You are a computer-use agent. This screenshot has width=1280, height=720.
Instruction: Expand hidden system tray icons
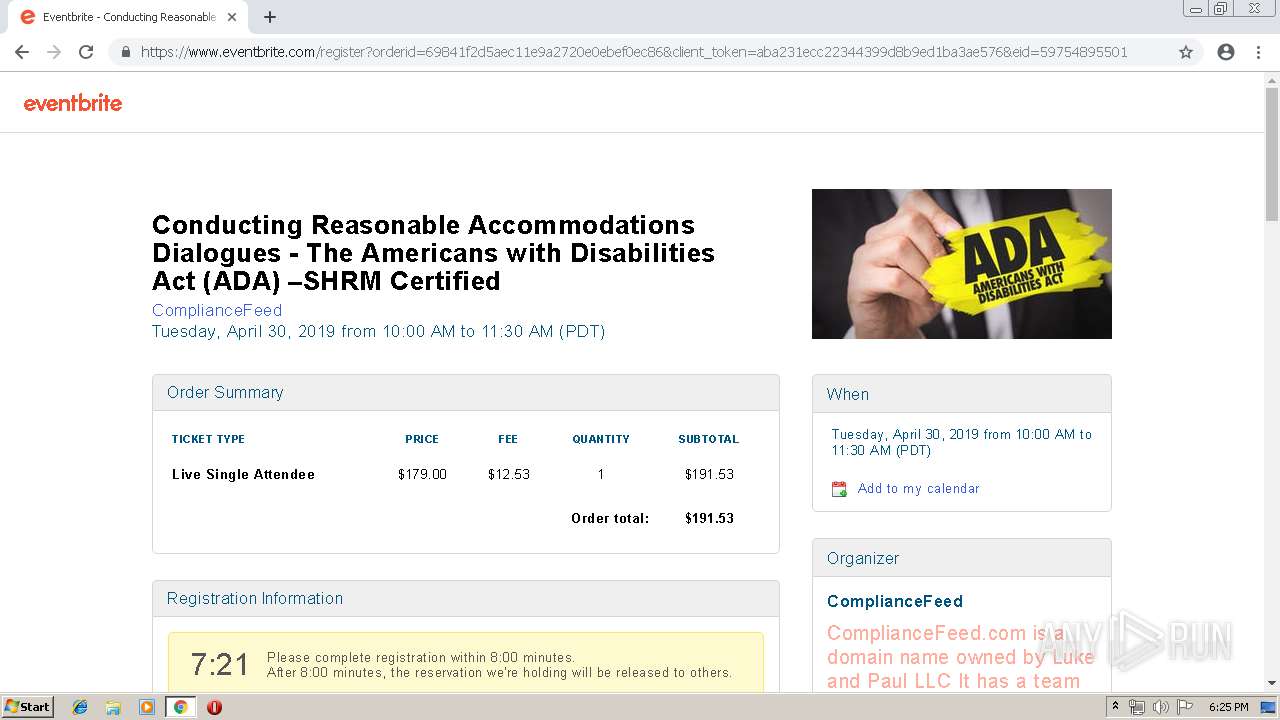[1116, 707]
